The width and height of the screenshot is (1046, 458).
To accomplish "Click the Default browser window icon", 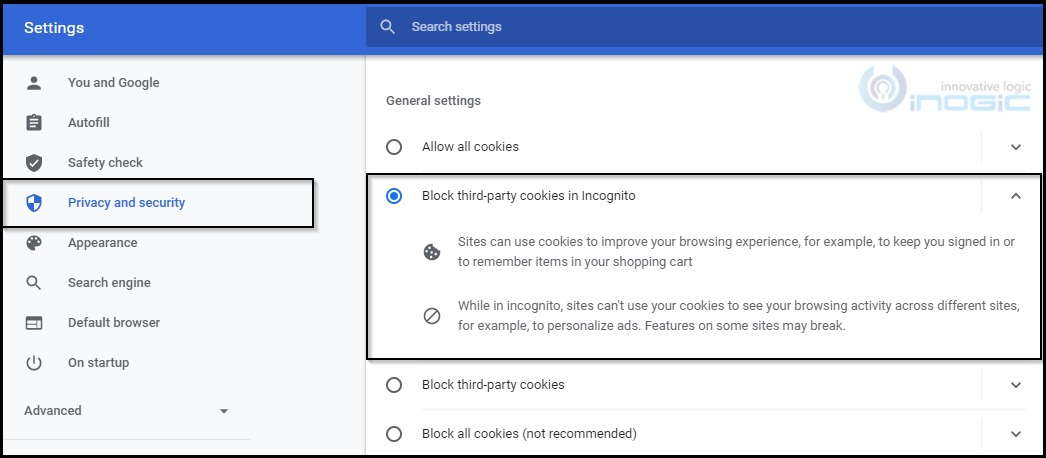I will click(x=33, y=323).
